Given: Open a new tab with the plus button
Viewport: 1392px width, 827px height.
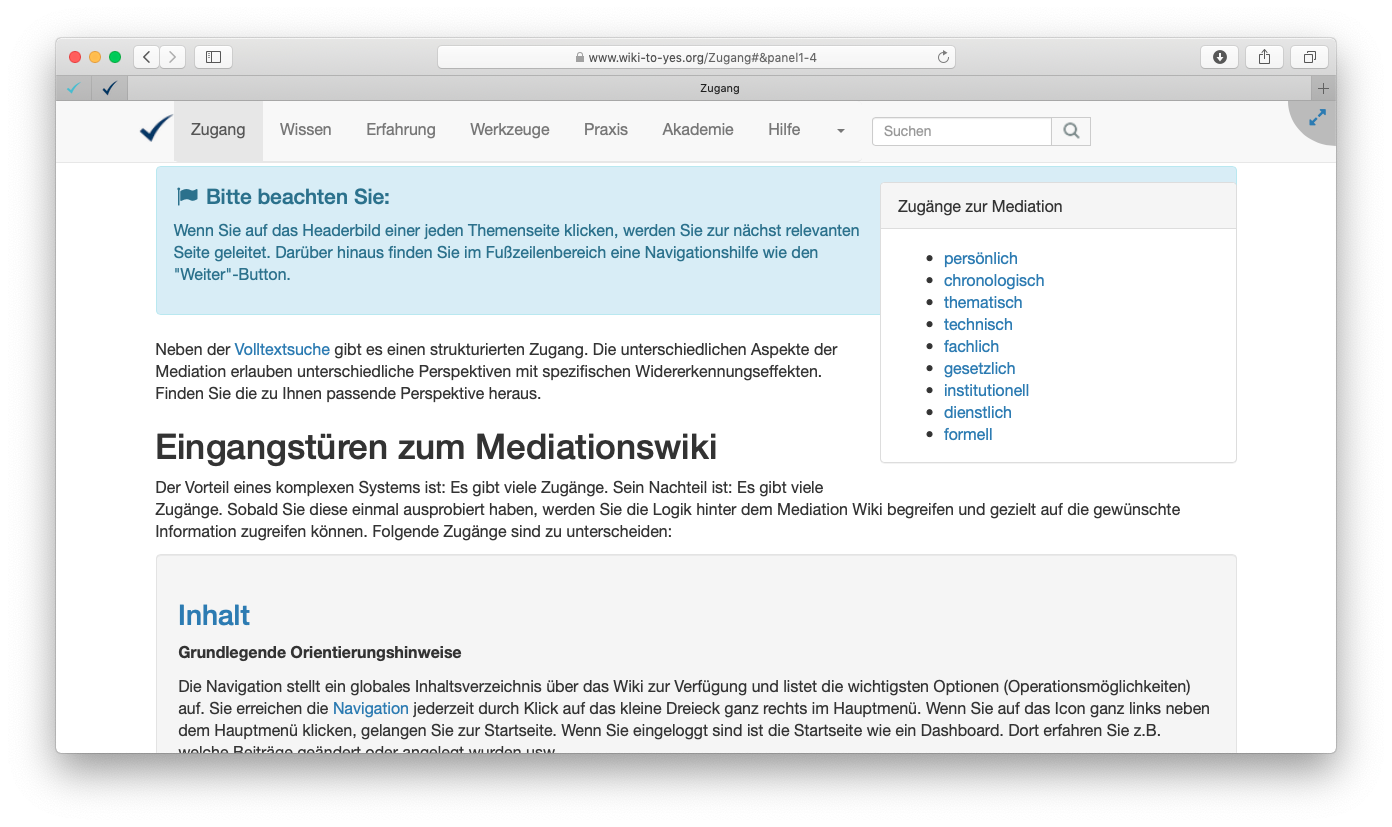Looking at the screenshot, I should [x=1323, y=88].
